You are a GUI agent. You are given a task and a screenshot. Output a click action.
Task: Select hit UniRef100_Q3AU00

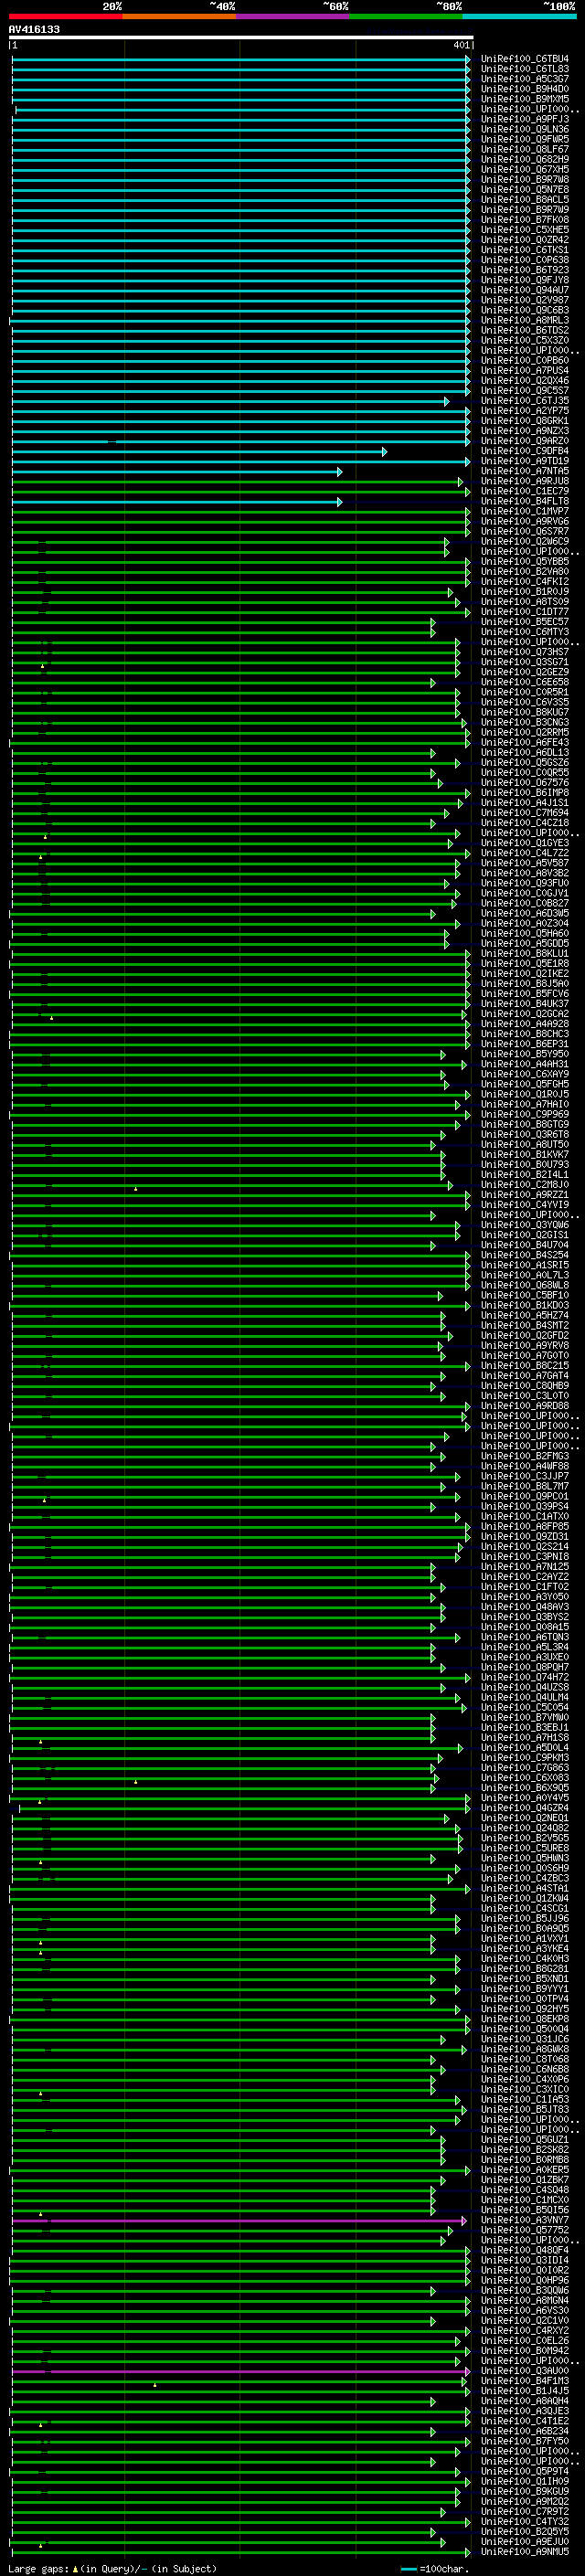click(x=524, y=2371)
